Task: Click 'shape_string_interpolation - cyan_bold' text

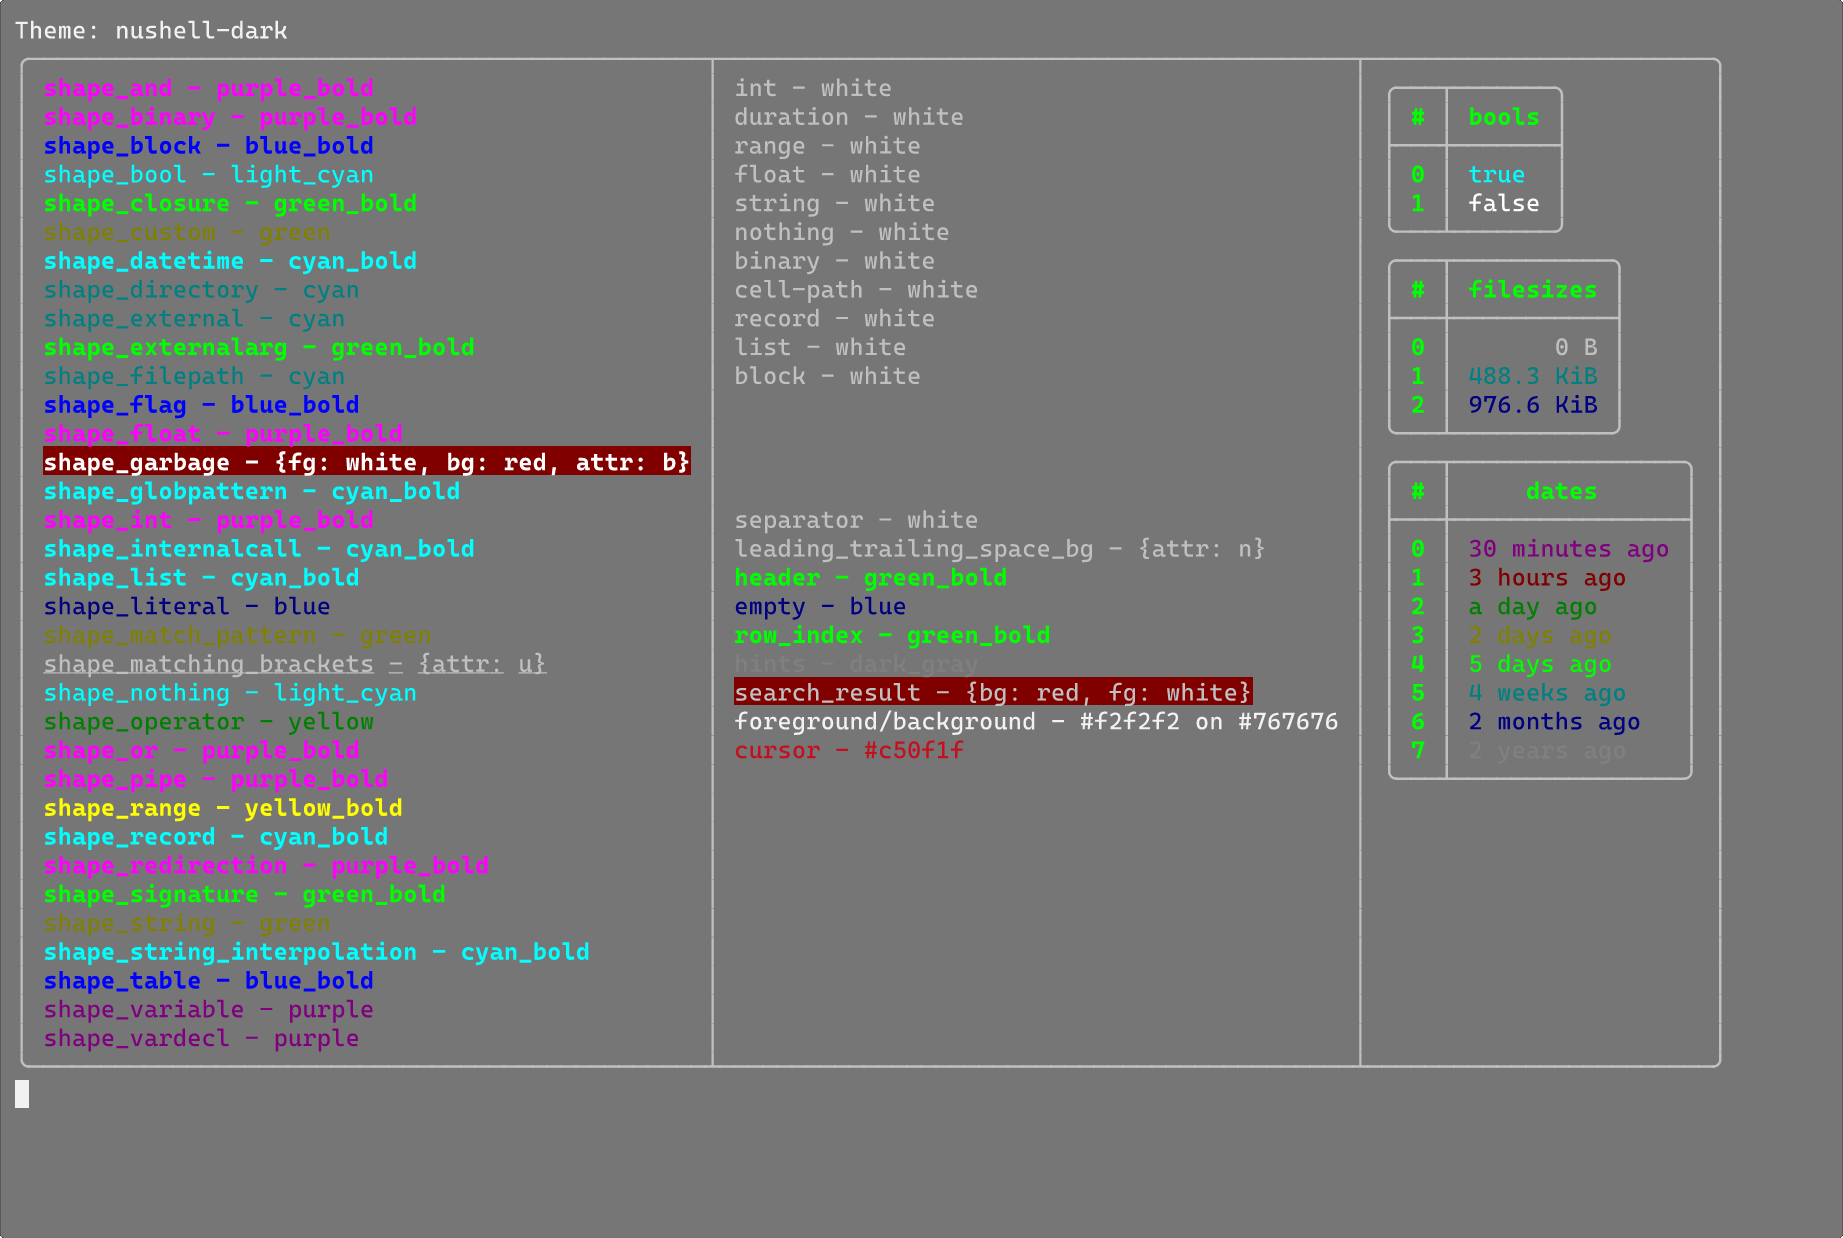Action: (x=317, y=952)
